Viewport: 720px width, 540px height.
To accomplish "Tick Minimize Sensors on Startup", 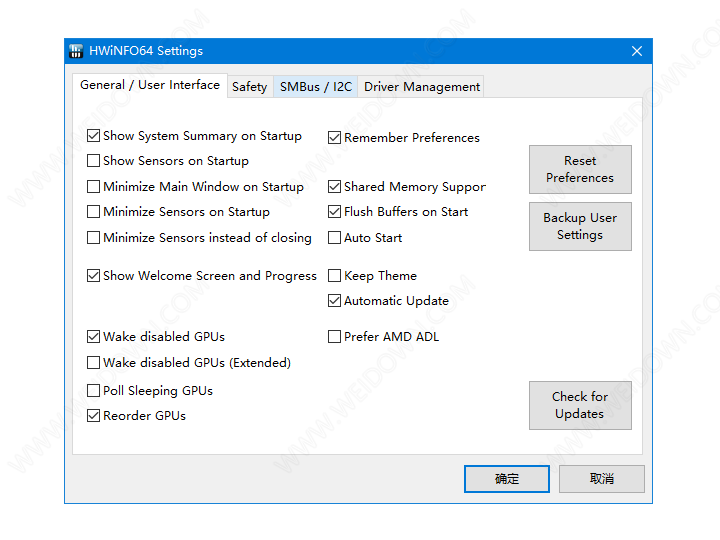I will pyautogui.click(x=93, y=212).
